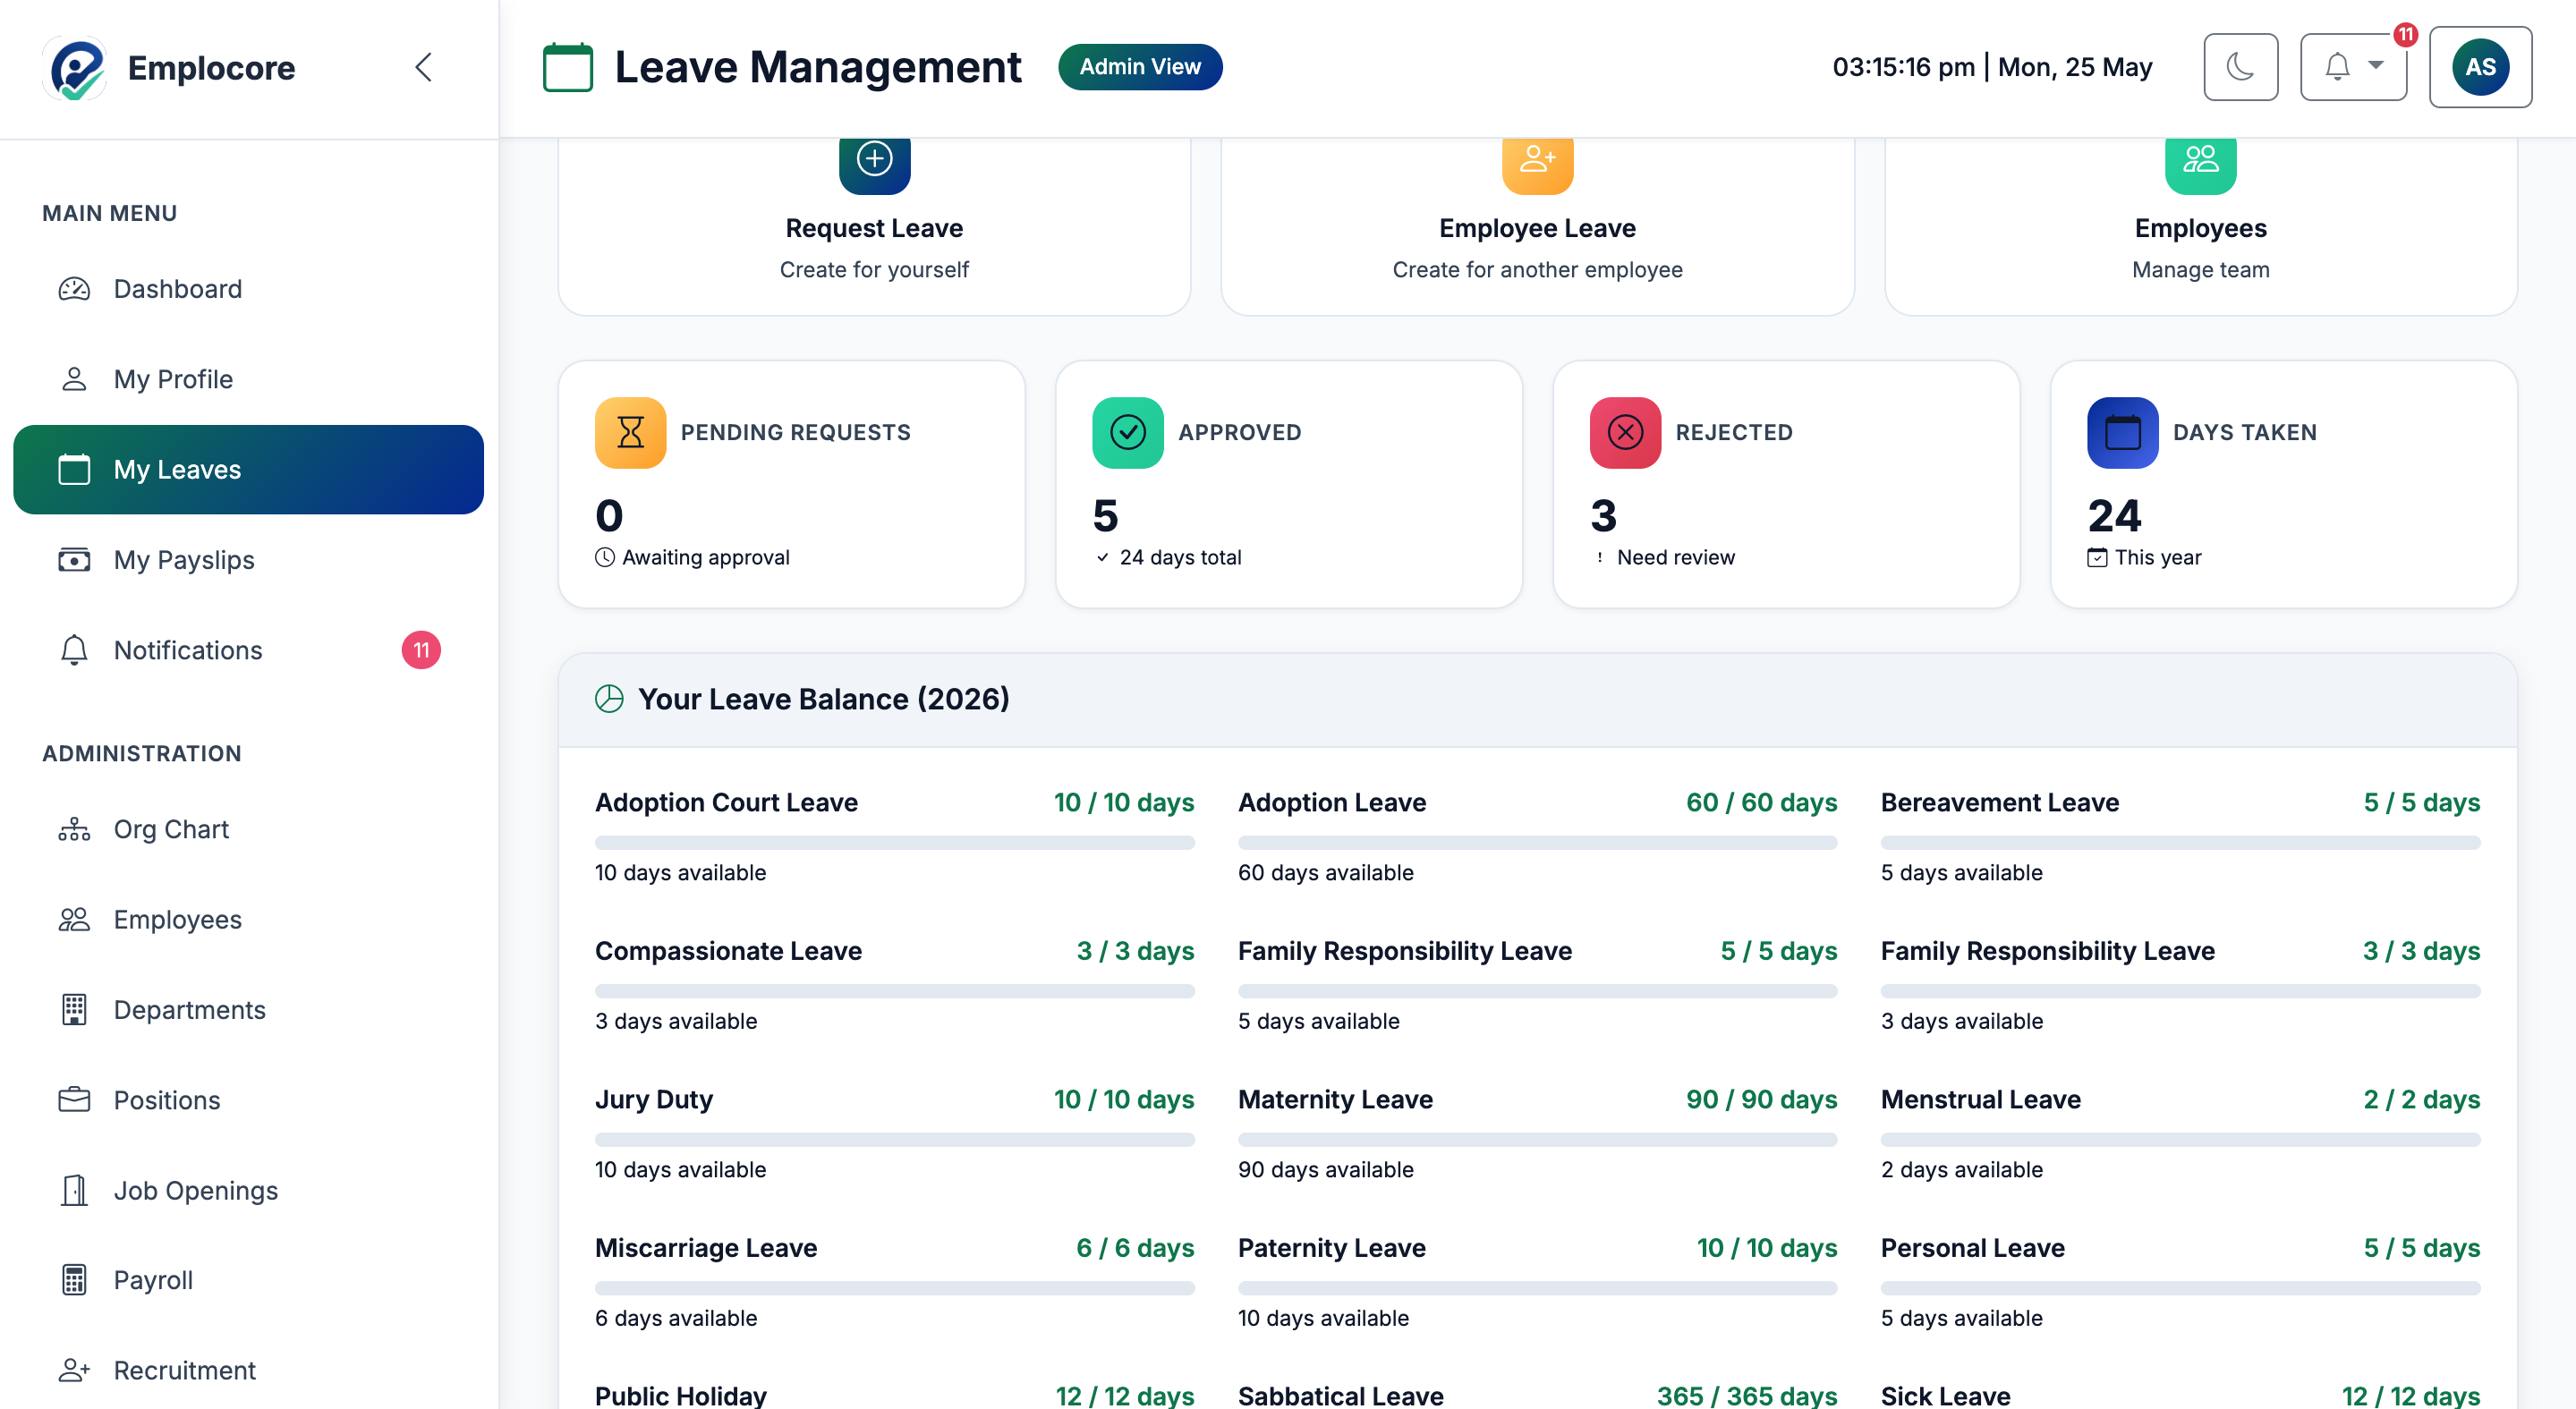The image size is (2576, 1409).
Task: Click the "24 days total" text
Action: tap(1180, 558)
